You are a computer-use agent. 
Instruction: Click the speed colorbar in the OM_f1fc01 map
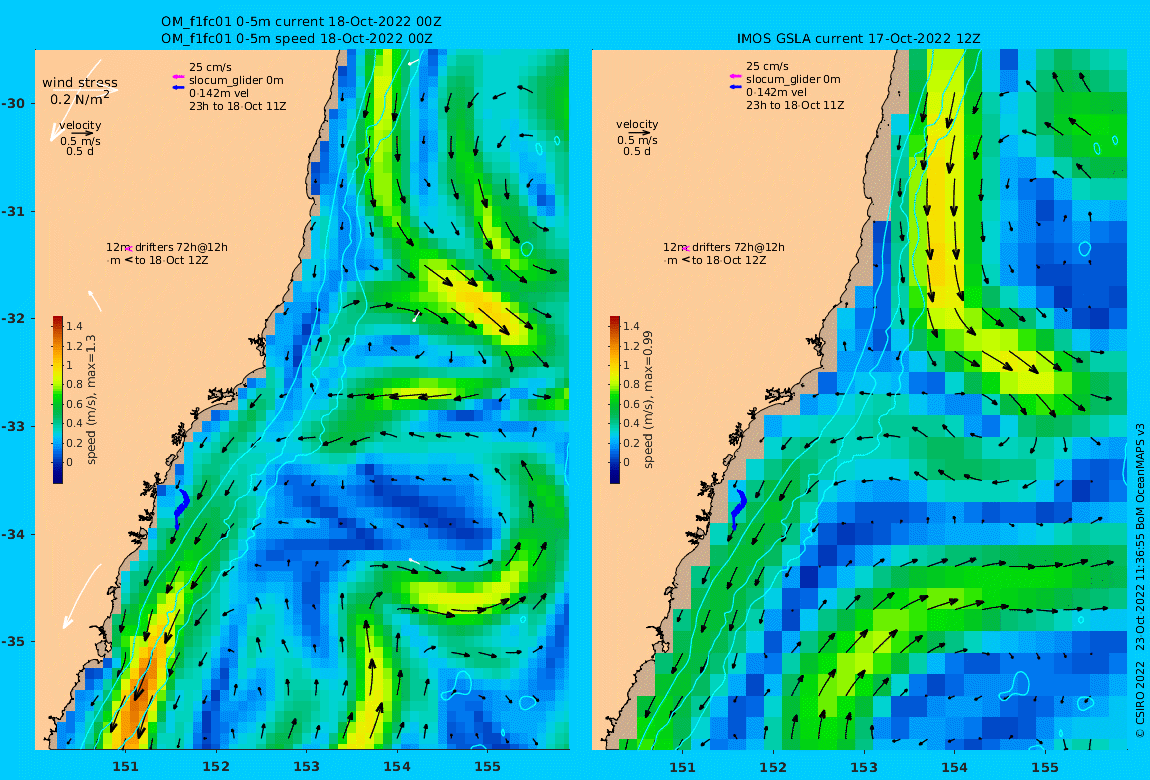tap(58, 400)
